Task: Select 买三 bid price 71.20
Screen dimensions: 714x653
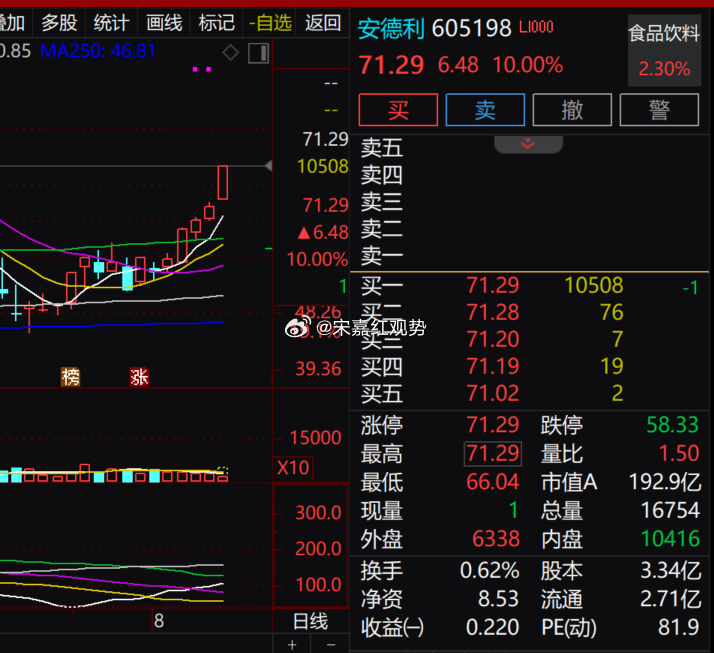Action: coord(493,339)
